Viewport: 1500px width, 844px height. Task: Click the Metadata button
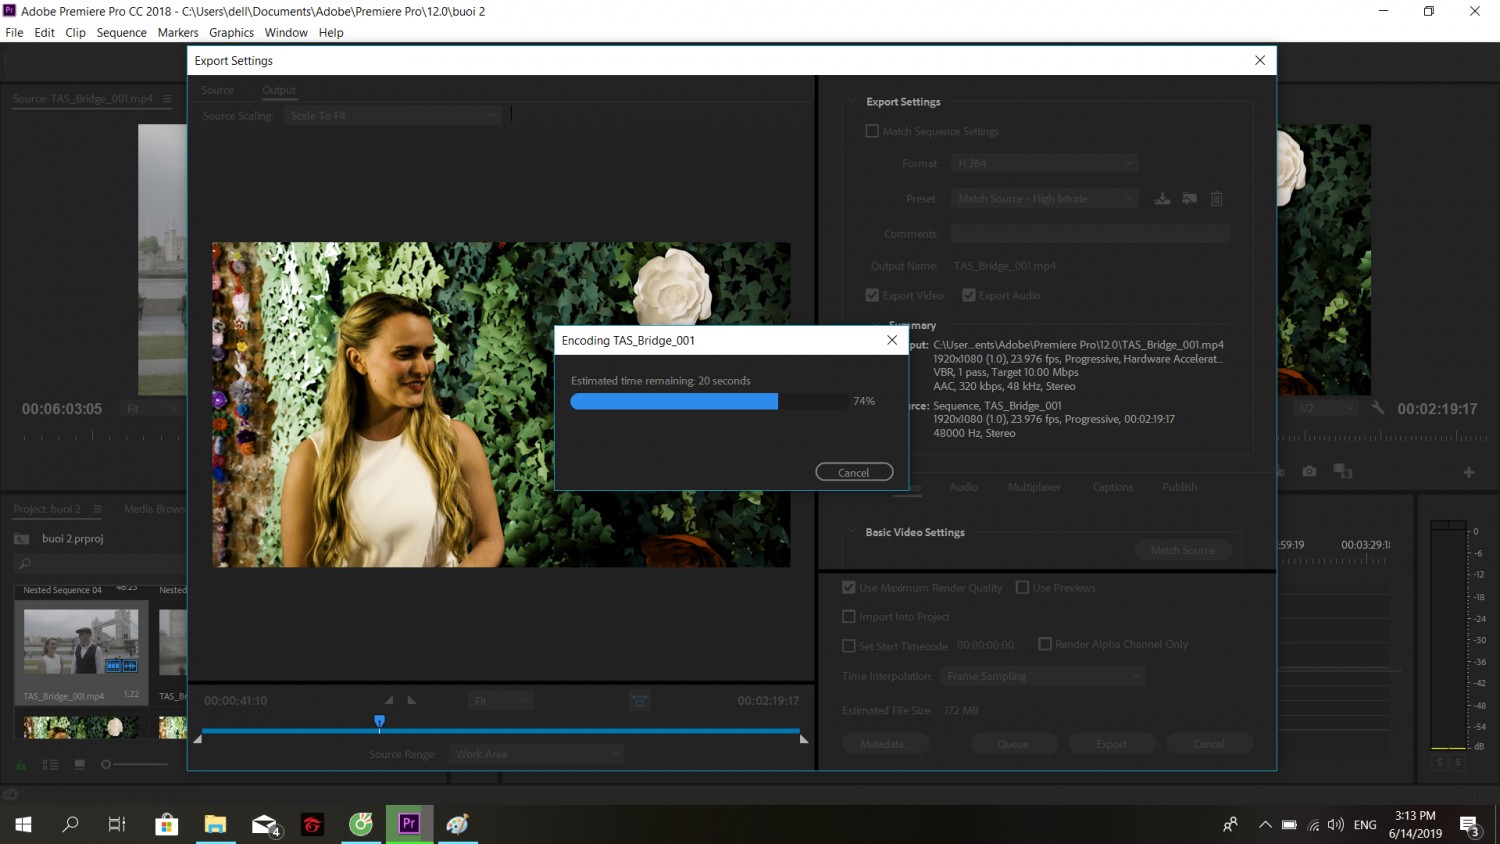tap(885, 744)
